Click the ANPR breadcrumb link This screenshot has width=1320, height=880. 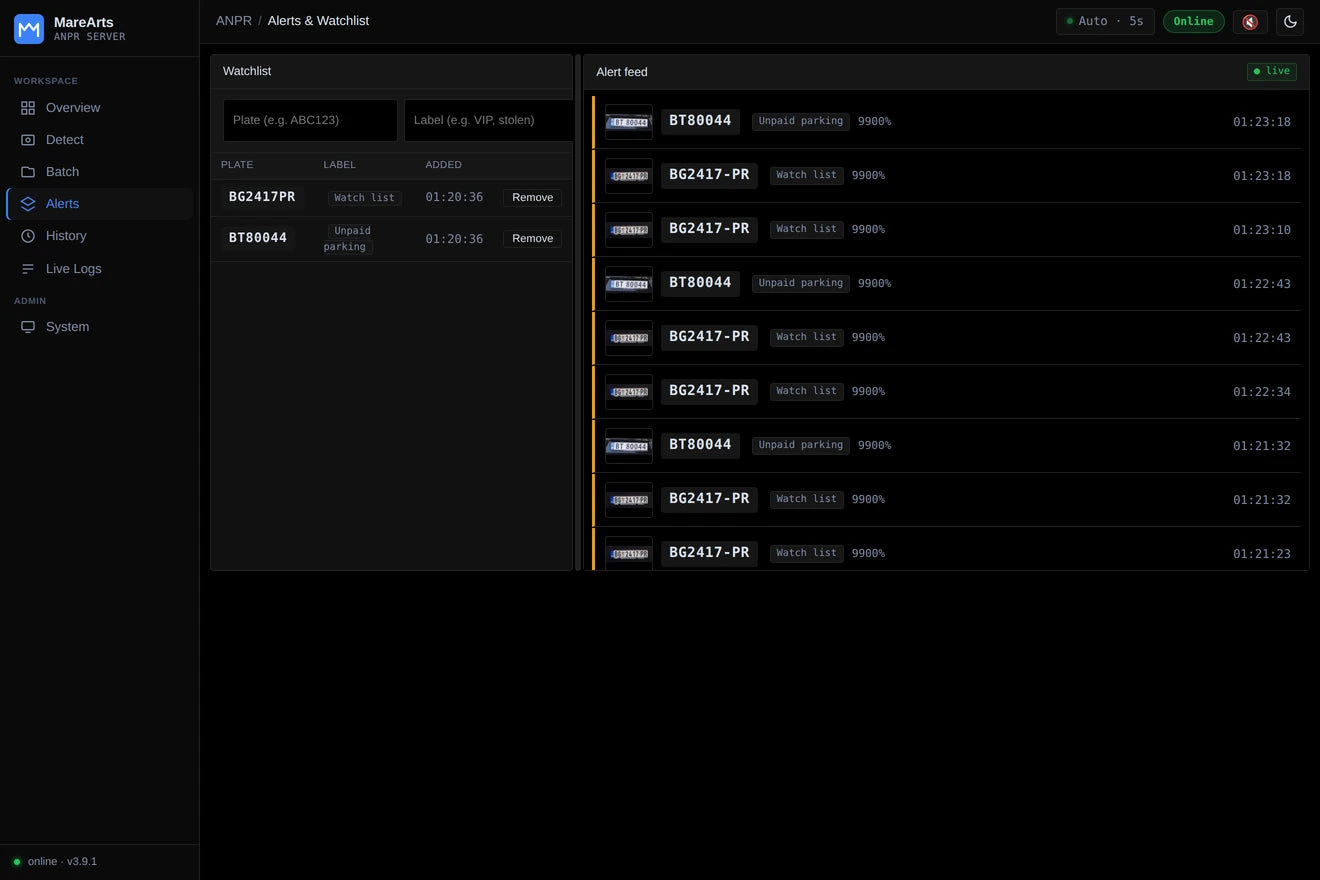[x=234, y=21]
